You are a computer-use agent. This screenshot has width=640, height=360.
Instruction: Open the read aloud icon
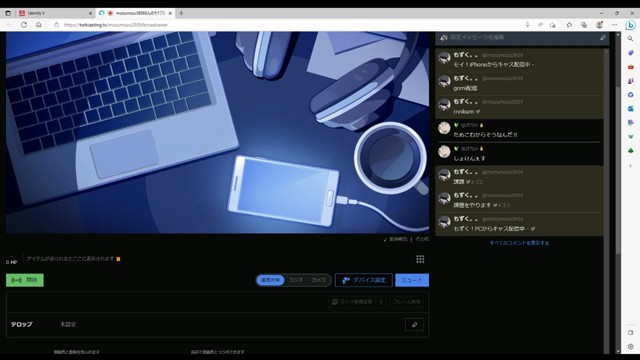pos(540,25)
